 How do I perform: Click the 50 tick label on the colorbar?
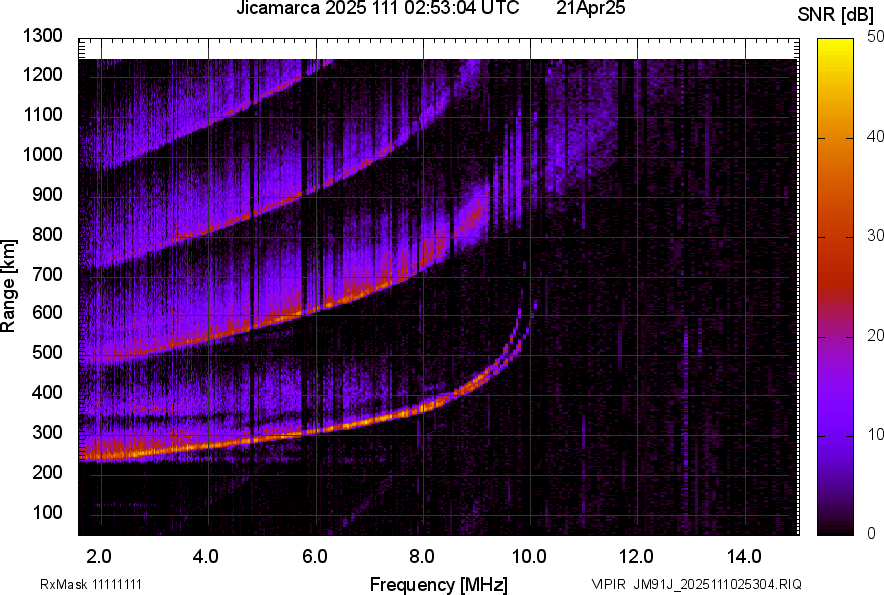click(x=876, y=37)
